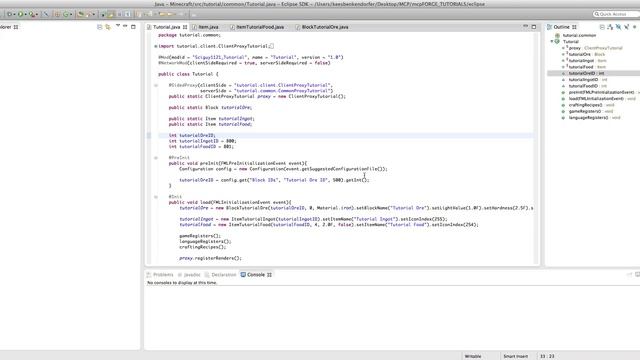Click the cursor position indicator in status bar

point(547,356)
